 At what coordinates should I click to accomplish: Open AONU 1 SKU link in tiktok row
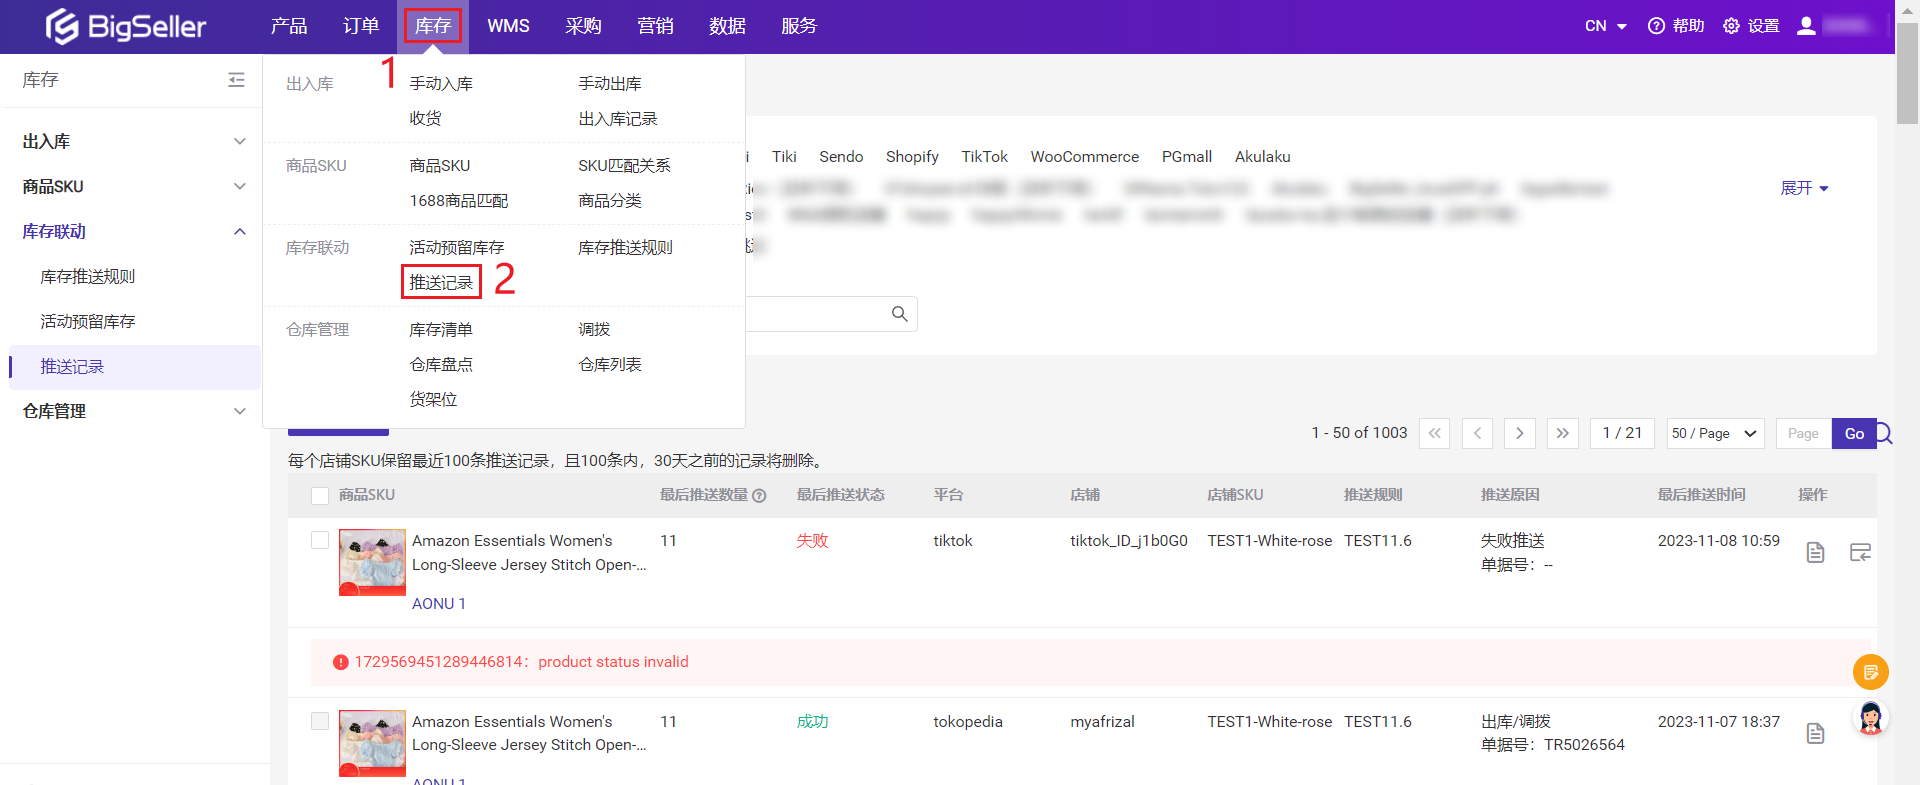pos(439,604)
